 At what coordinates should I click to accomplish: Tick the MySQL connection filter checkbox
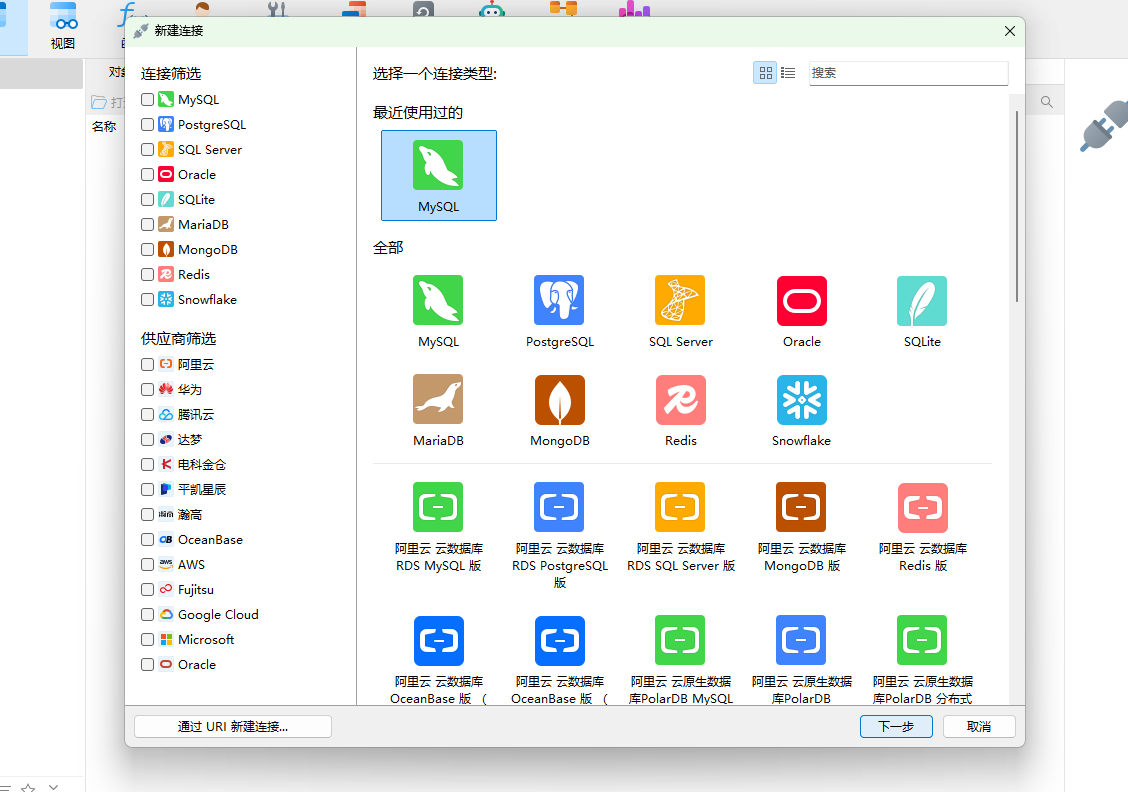[x=147, y=99]
